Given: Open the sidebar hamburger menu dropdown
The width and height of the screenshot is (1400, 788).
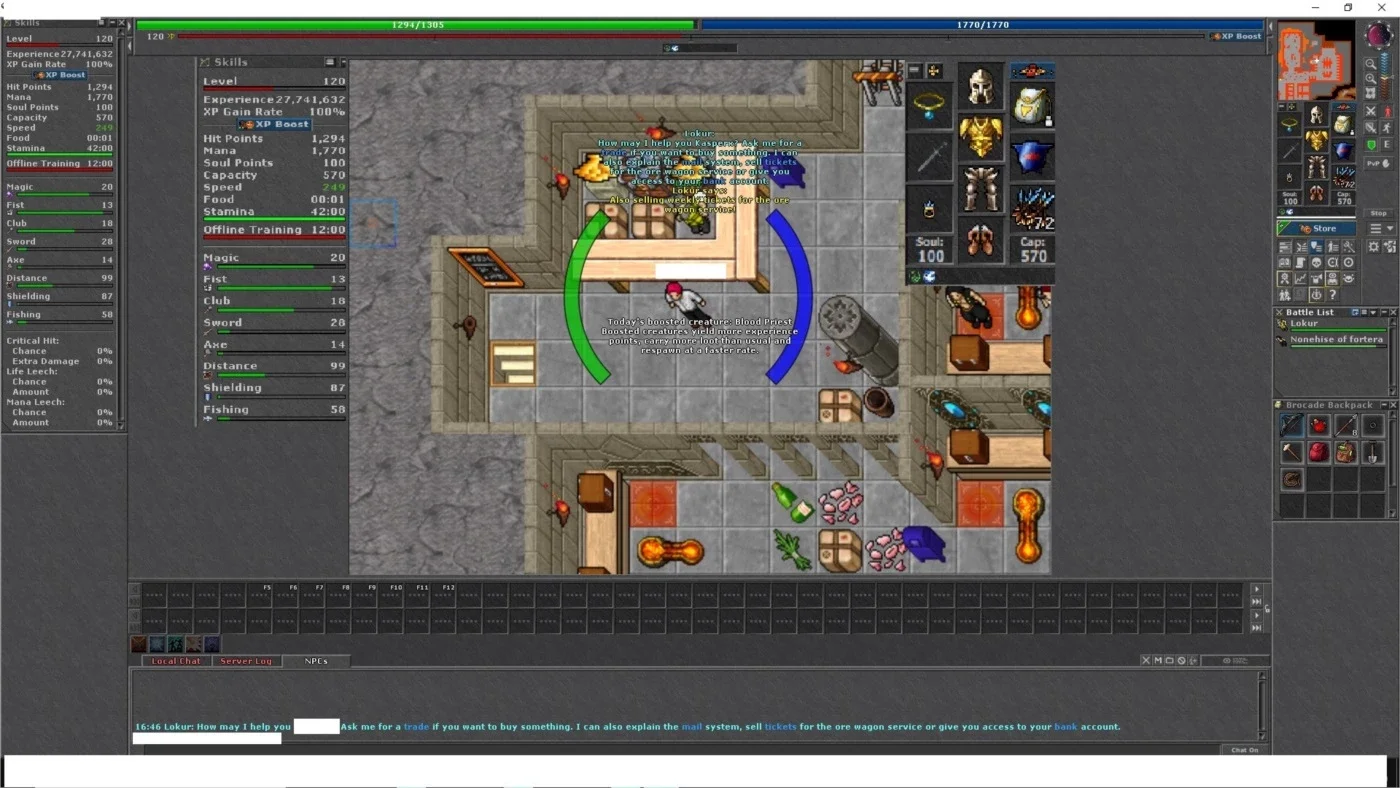Looking at the screenshot, I should coord(1381,229).
